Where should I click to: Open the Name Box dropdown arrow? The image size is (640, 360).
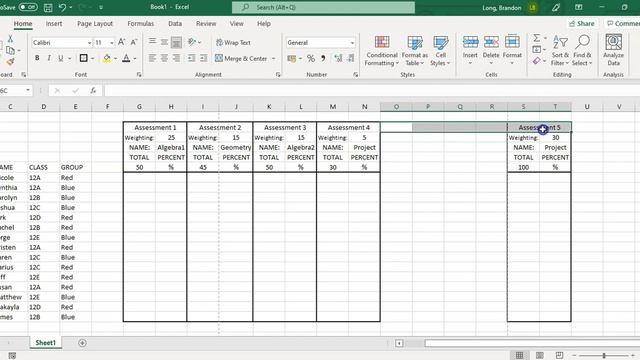tap(28, 90)
